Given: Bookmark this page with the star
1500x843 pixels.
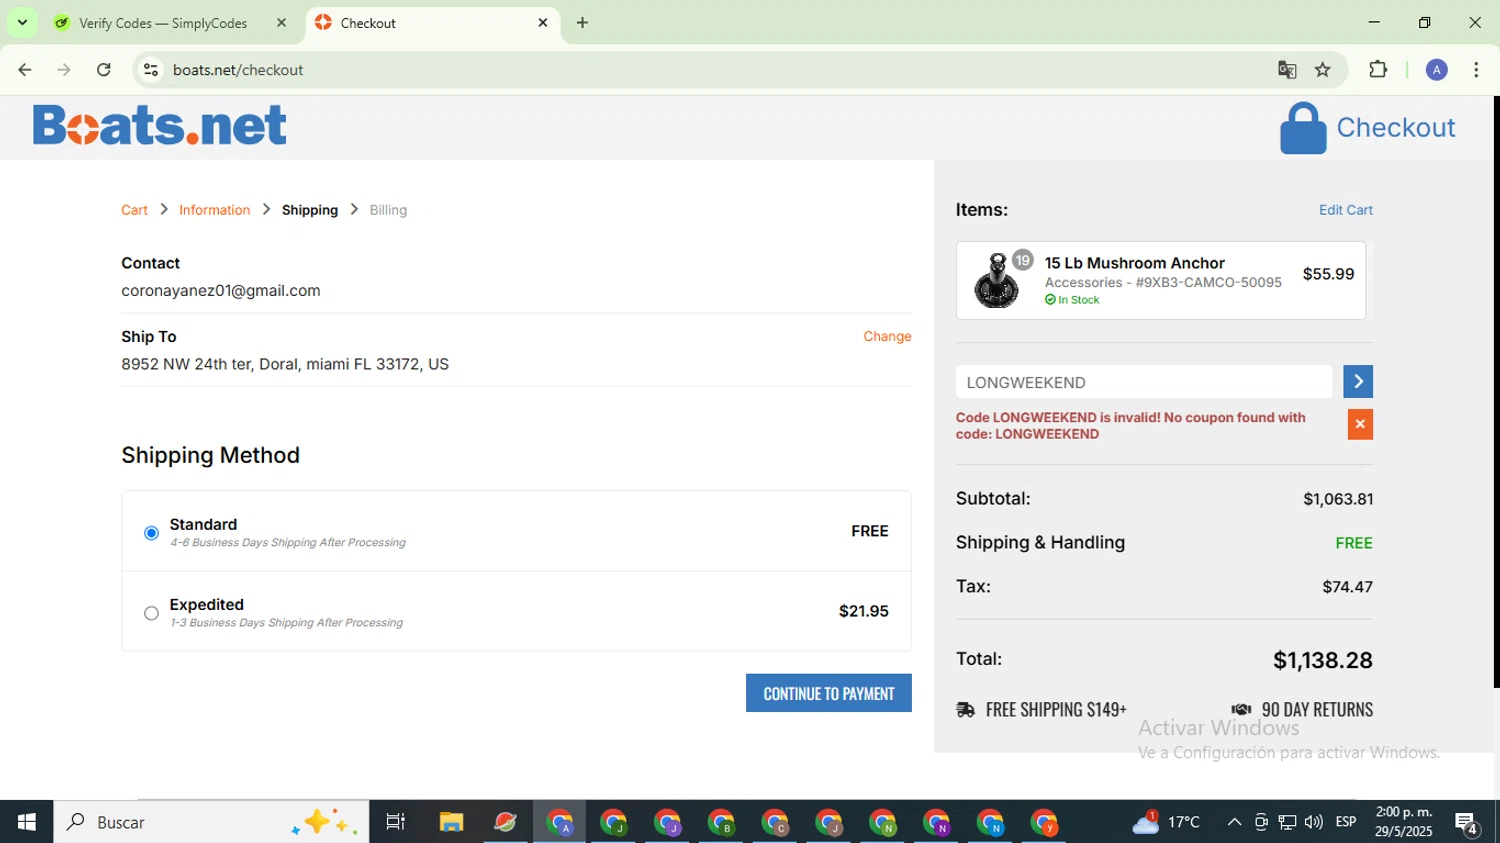Looking at the screenshot, I should [1323, 70].
